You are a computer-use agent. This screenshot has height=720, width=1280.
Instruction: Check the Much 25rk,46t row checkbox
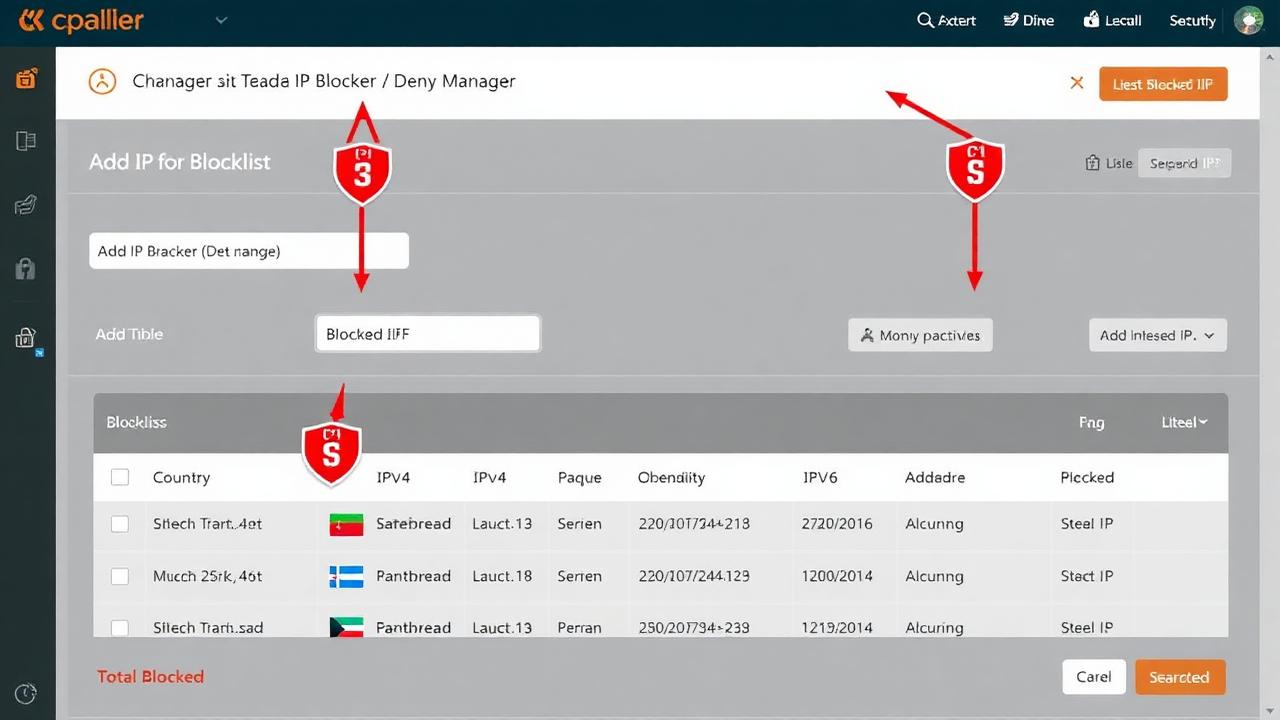(120, 576)
